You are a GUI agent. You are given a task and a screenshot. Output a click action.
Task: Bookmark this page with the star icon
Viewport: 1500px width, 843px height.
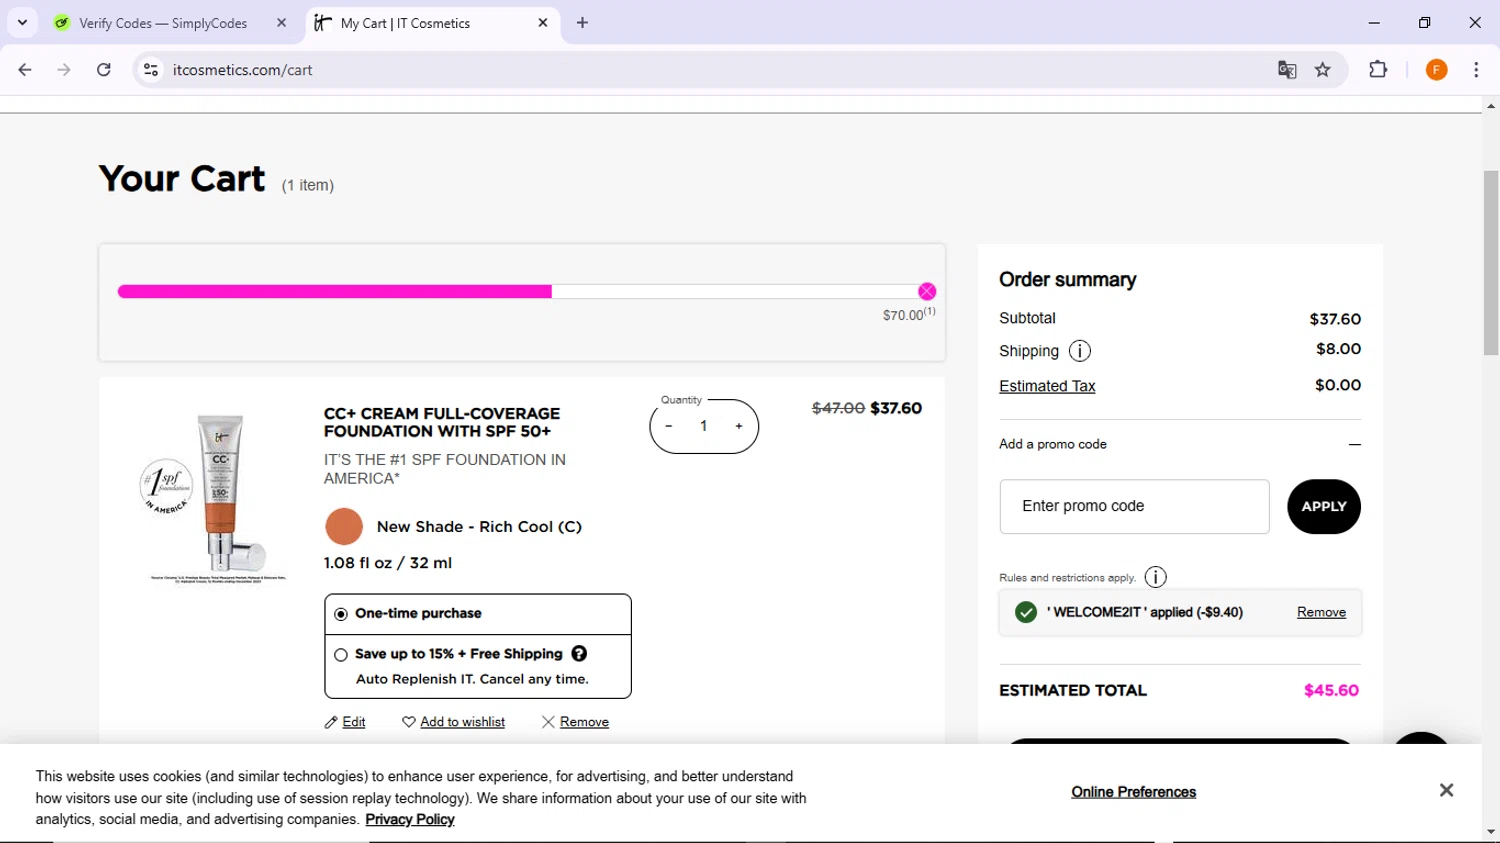(1323, 70)
